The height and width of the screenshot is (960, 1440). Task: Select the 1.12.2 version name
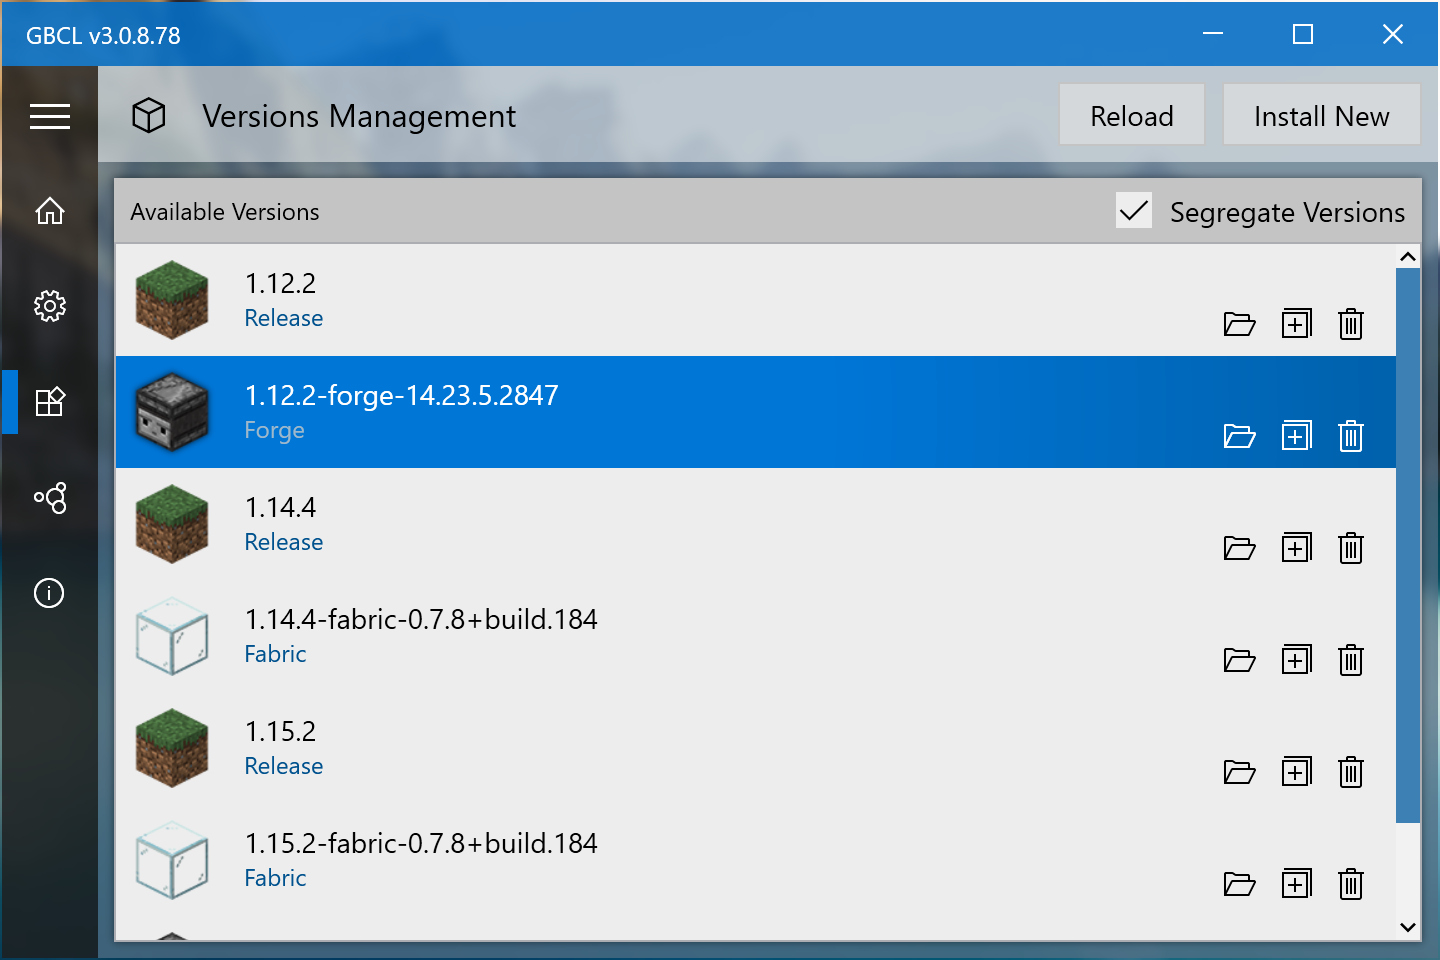tap(281, 283)
